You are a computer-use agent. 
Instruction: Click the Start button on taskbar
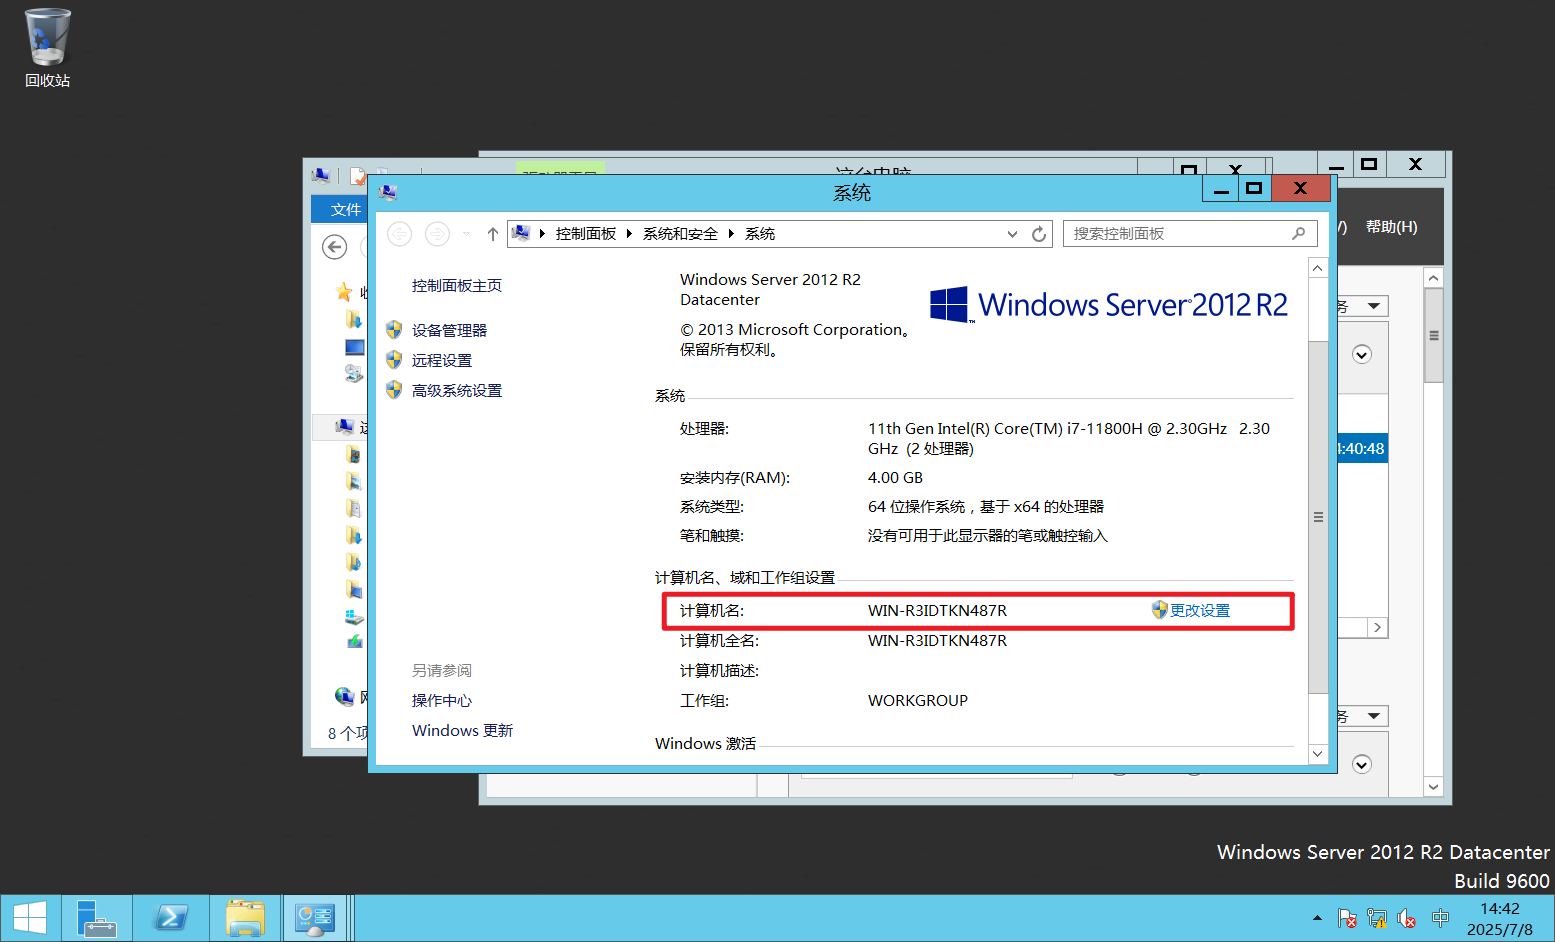[30, 918]
